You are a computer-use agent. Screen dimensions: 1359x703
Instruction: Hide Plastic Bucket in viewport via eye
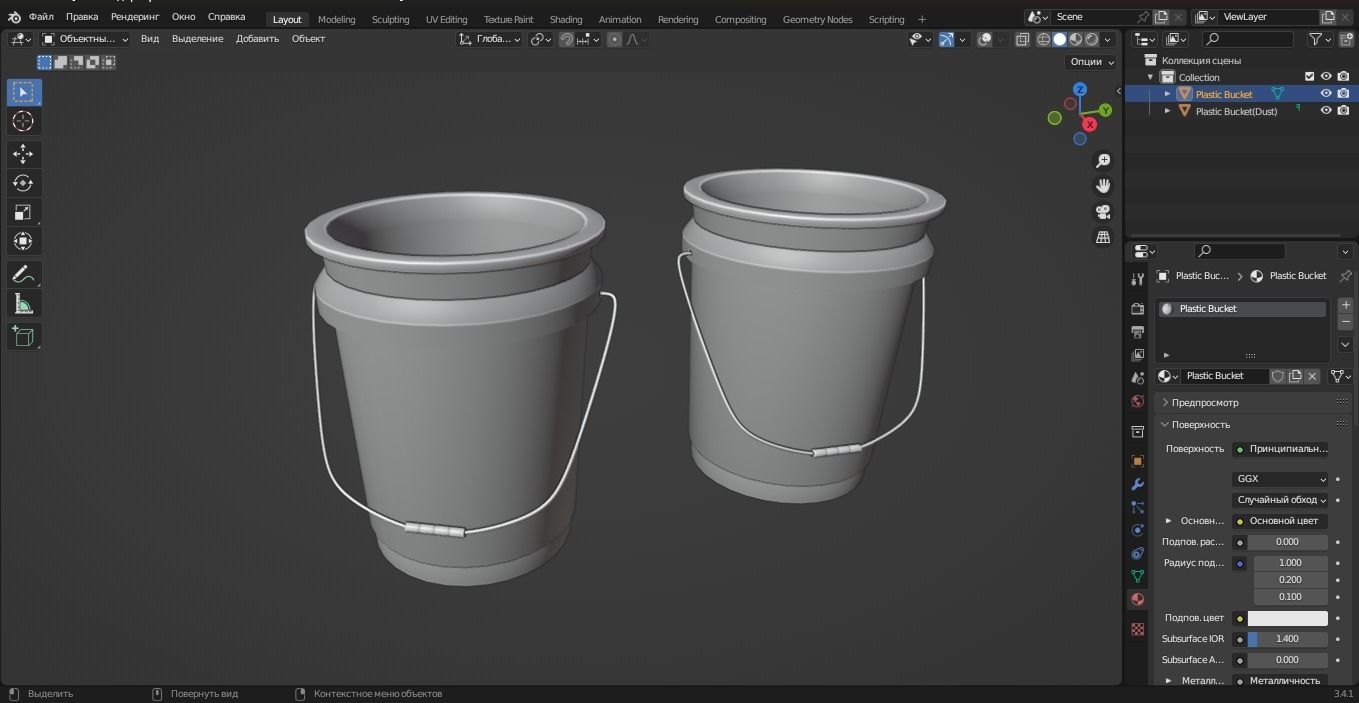point(1326,94)
